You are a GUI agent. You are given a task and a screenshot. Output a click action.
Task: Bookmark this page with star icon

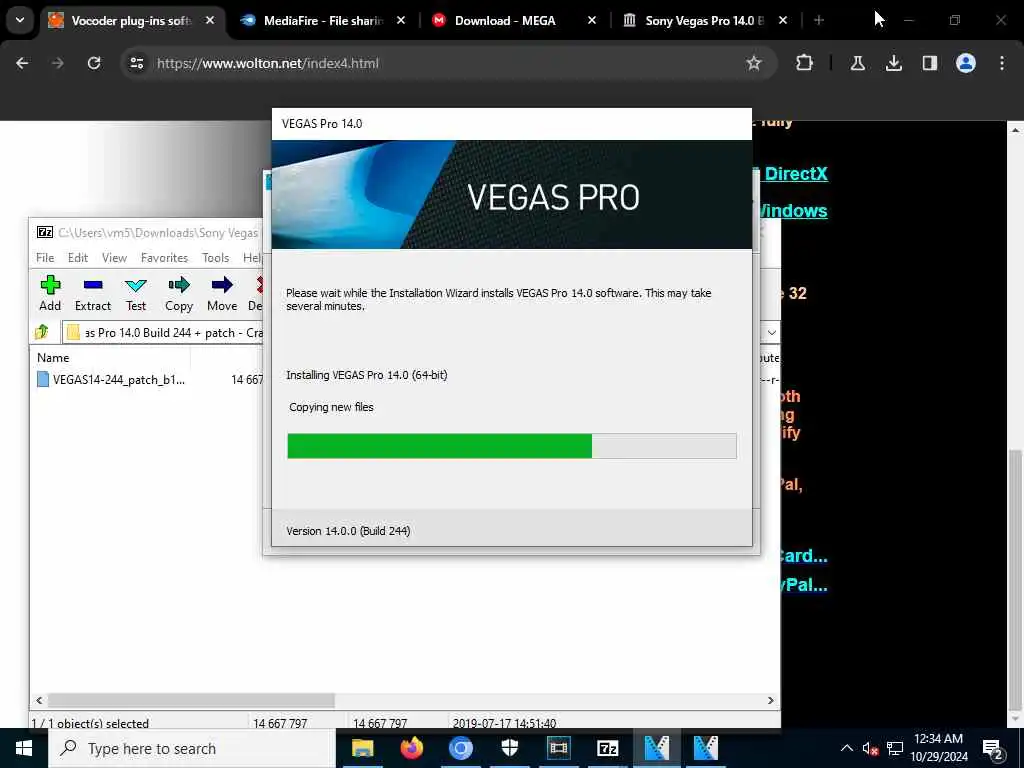[x=754, y=63]
